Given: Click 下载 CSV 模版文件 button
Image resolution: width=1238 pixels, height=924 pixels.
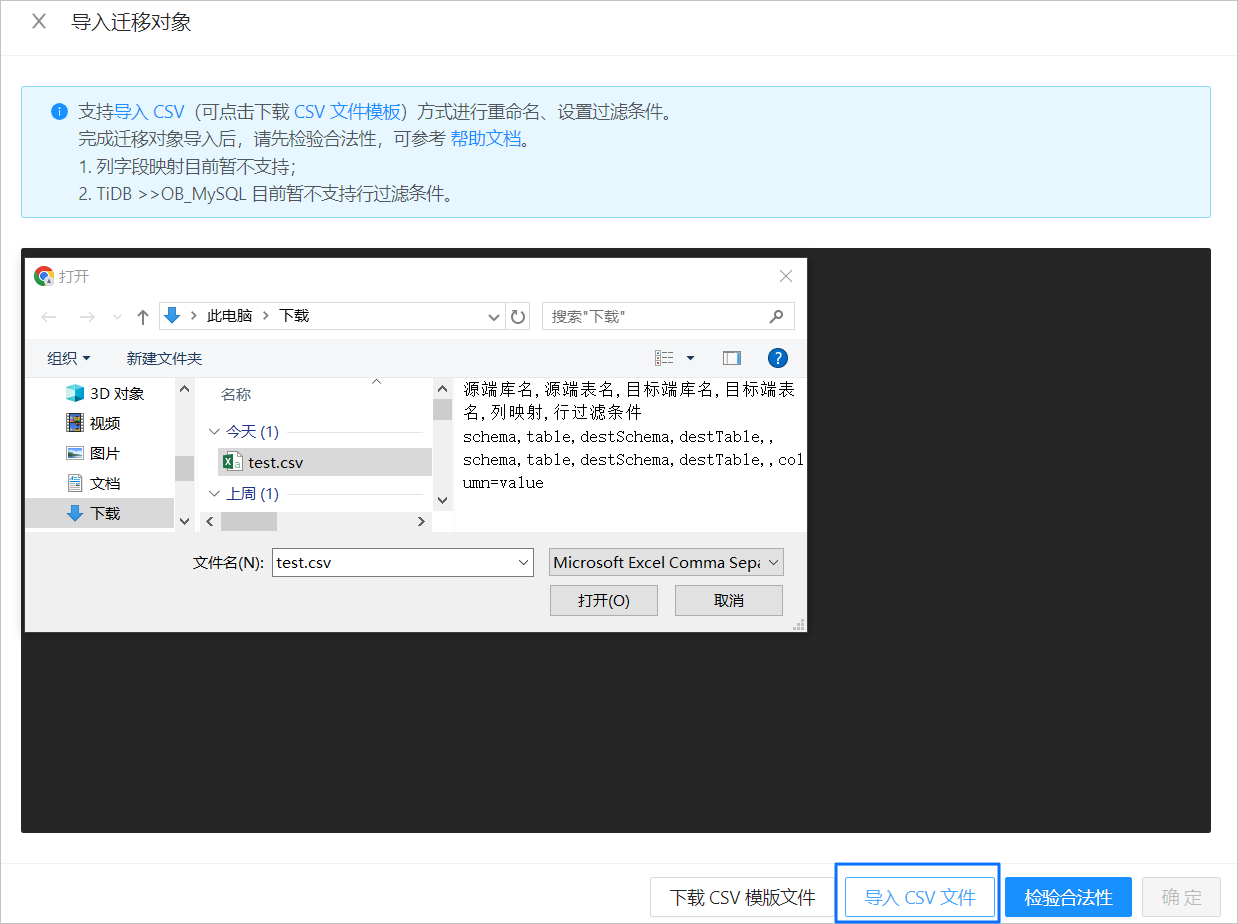Looking at the screenshot, I should (742, 897).
